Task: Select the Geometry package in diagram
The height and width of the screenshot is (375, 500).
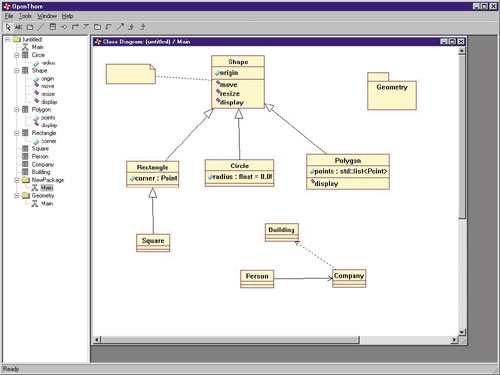Action: click(392, 91)
